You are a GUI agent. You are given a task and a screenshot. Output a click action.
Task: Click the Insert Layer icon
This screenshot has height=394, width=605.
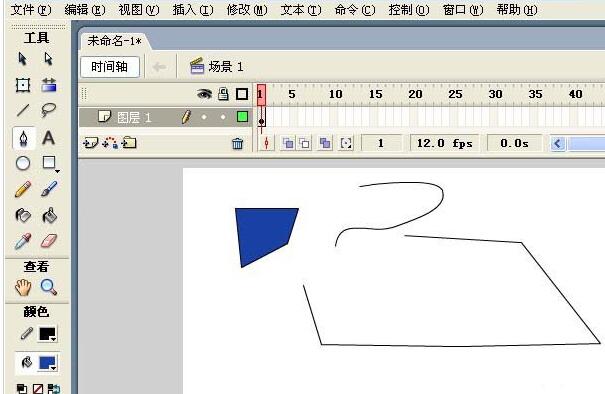pos(91,143)
